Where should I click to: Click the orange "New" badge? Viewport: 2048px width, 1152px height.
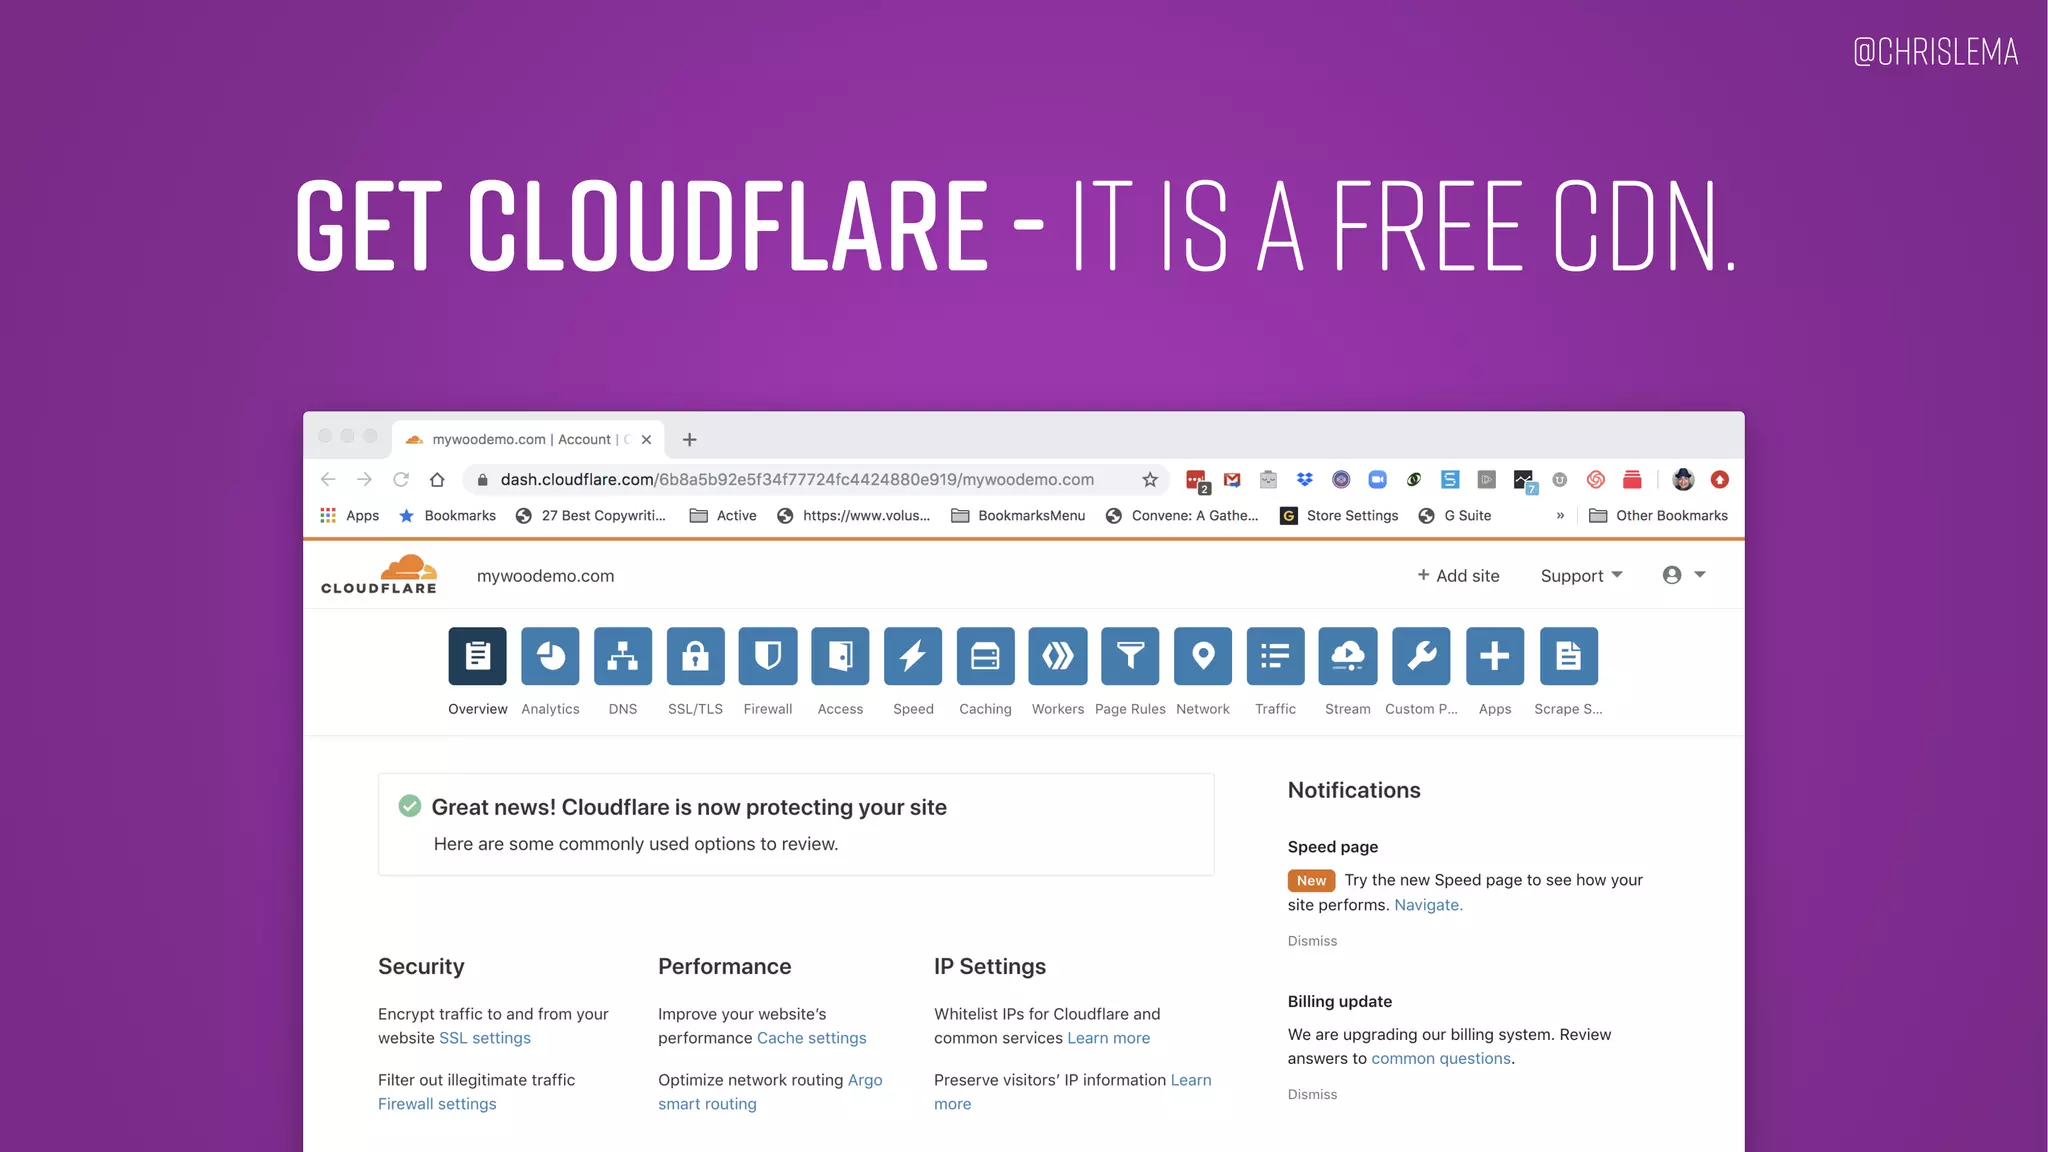tap(1311, 881)
